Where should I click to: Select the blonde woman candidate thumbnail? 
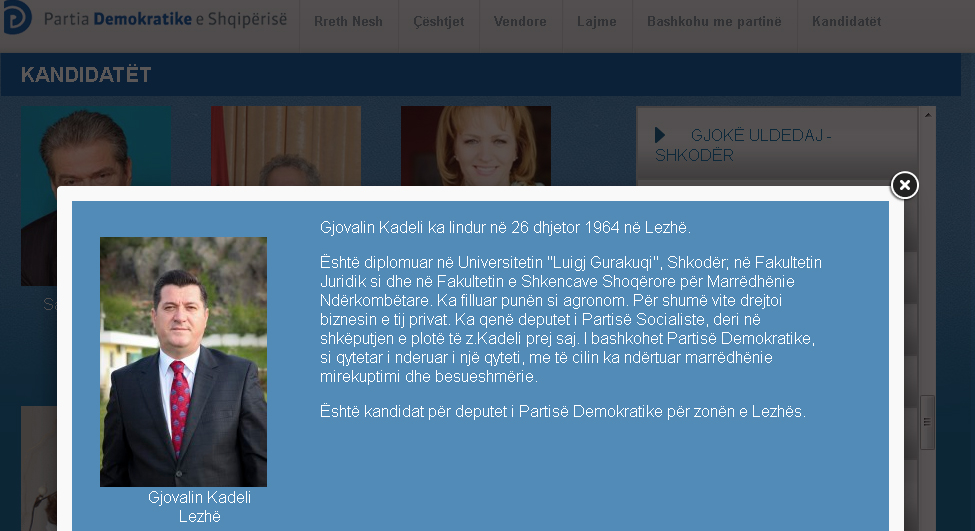(475, 145)
